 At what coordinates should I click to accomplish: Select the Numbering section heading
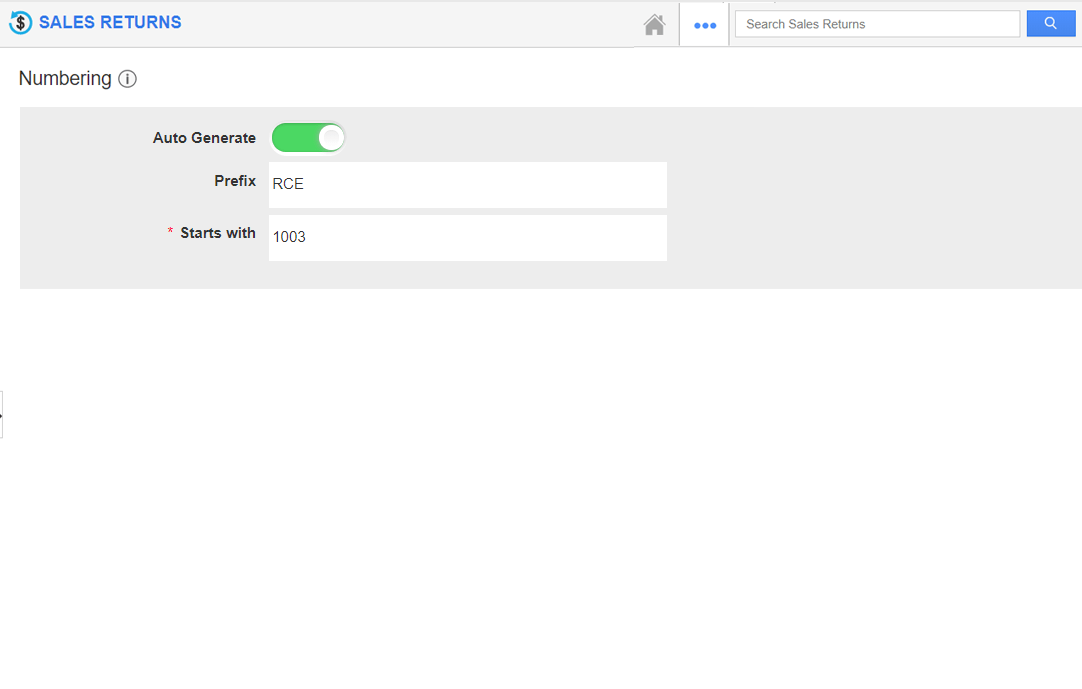[65, 79]
